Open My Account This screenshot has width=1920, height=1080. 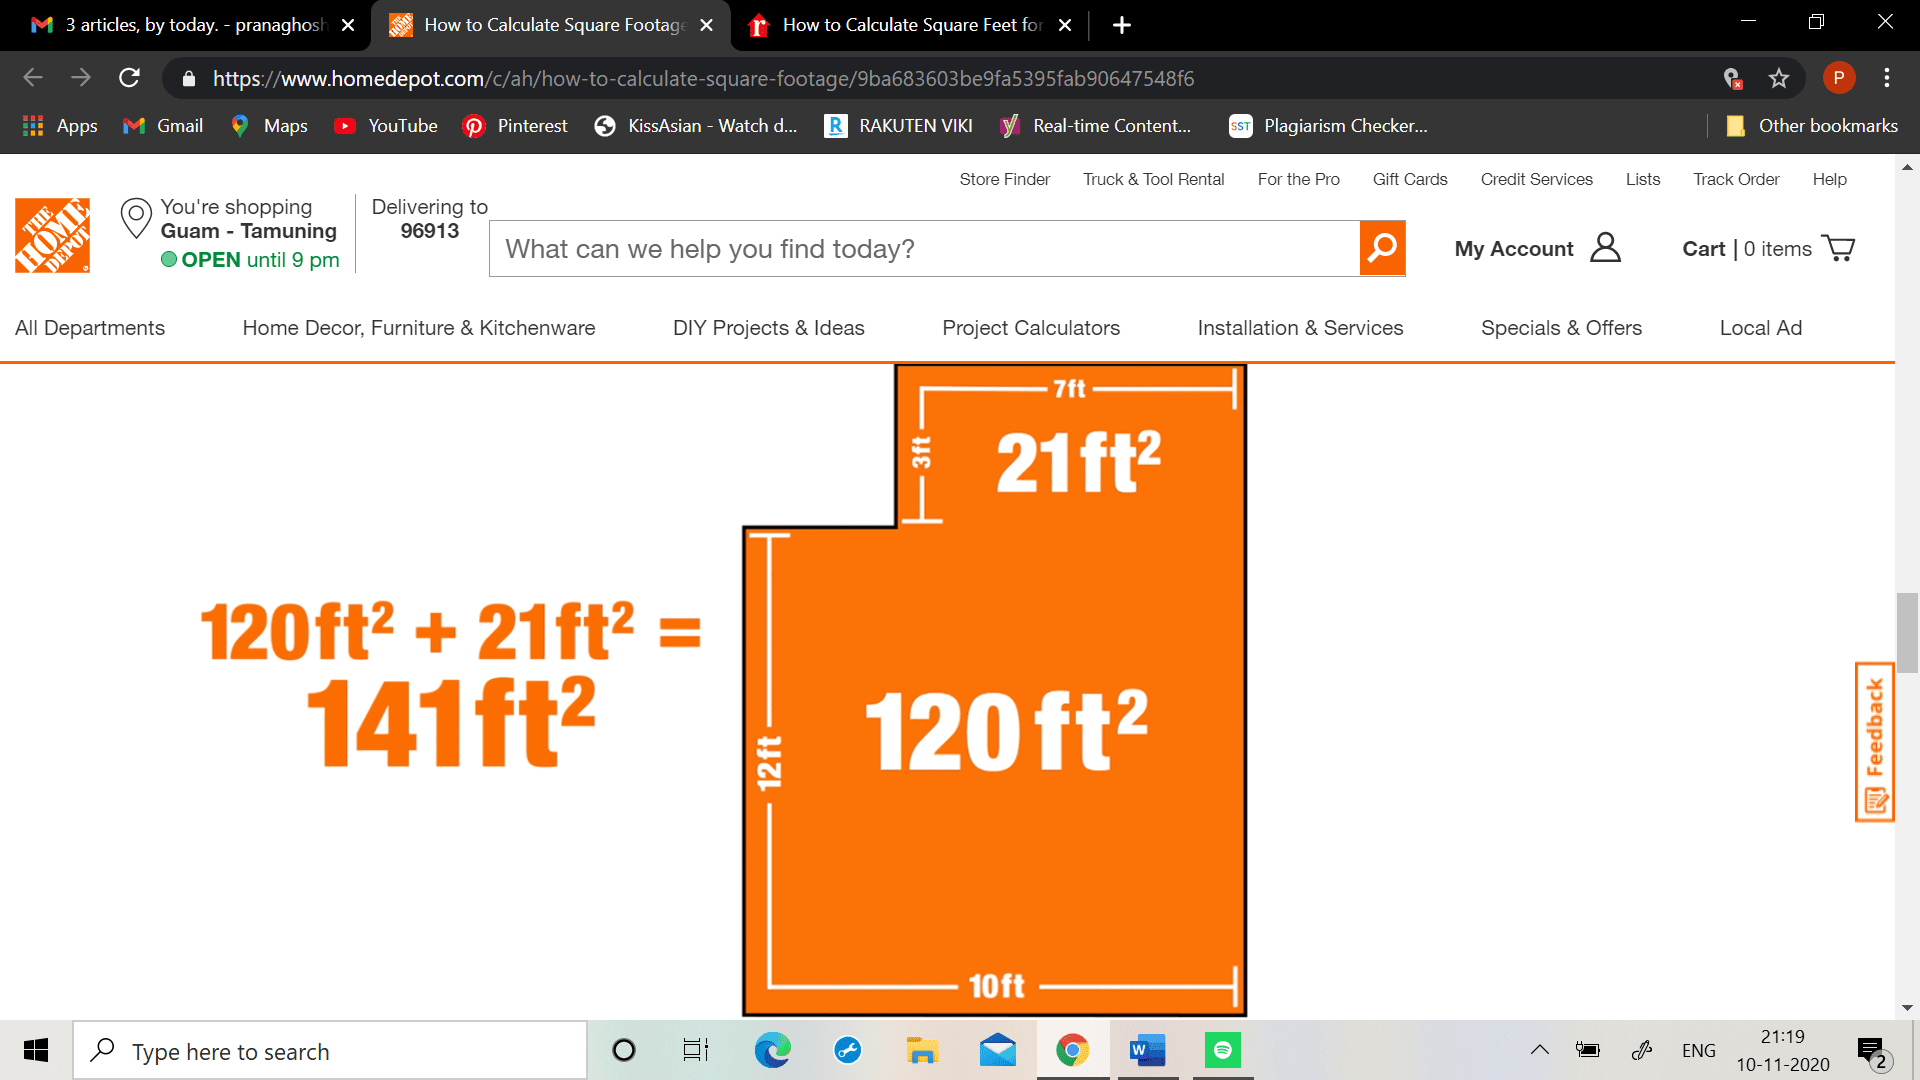1537,248
